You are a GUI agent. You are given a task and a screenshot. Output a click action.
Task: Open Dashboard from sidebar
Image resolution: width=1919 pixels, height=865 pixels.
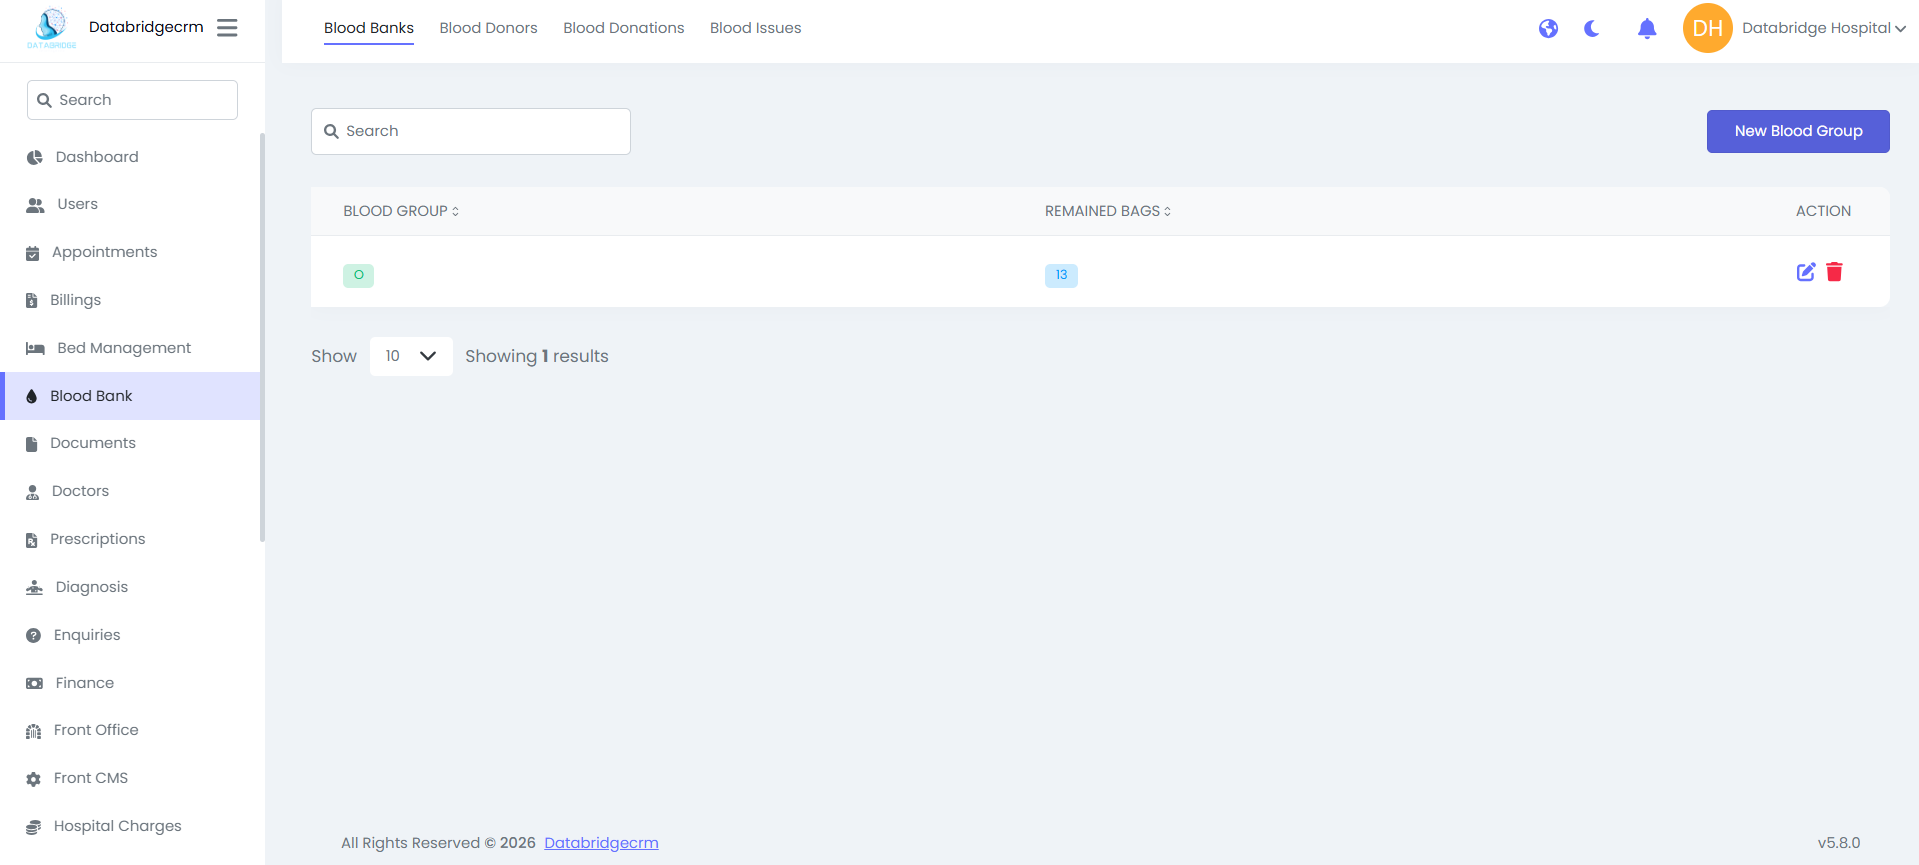point(130,157)
